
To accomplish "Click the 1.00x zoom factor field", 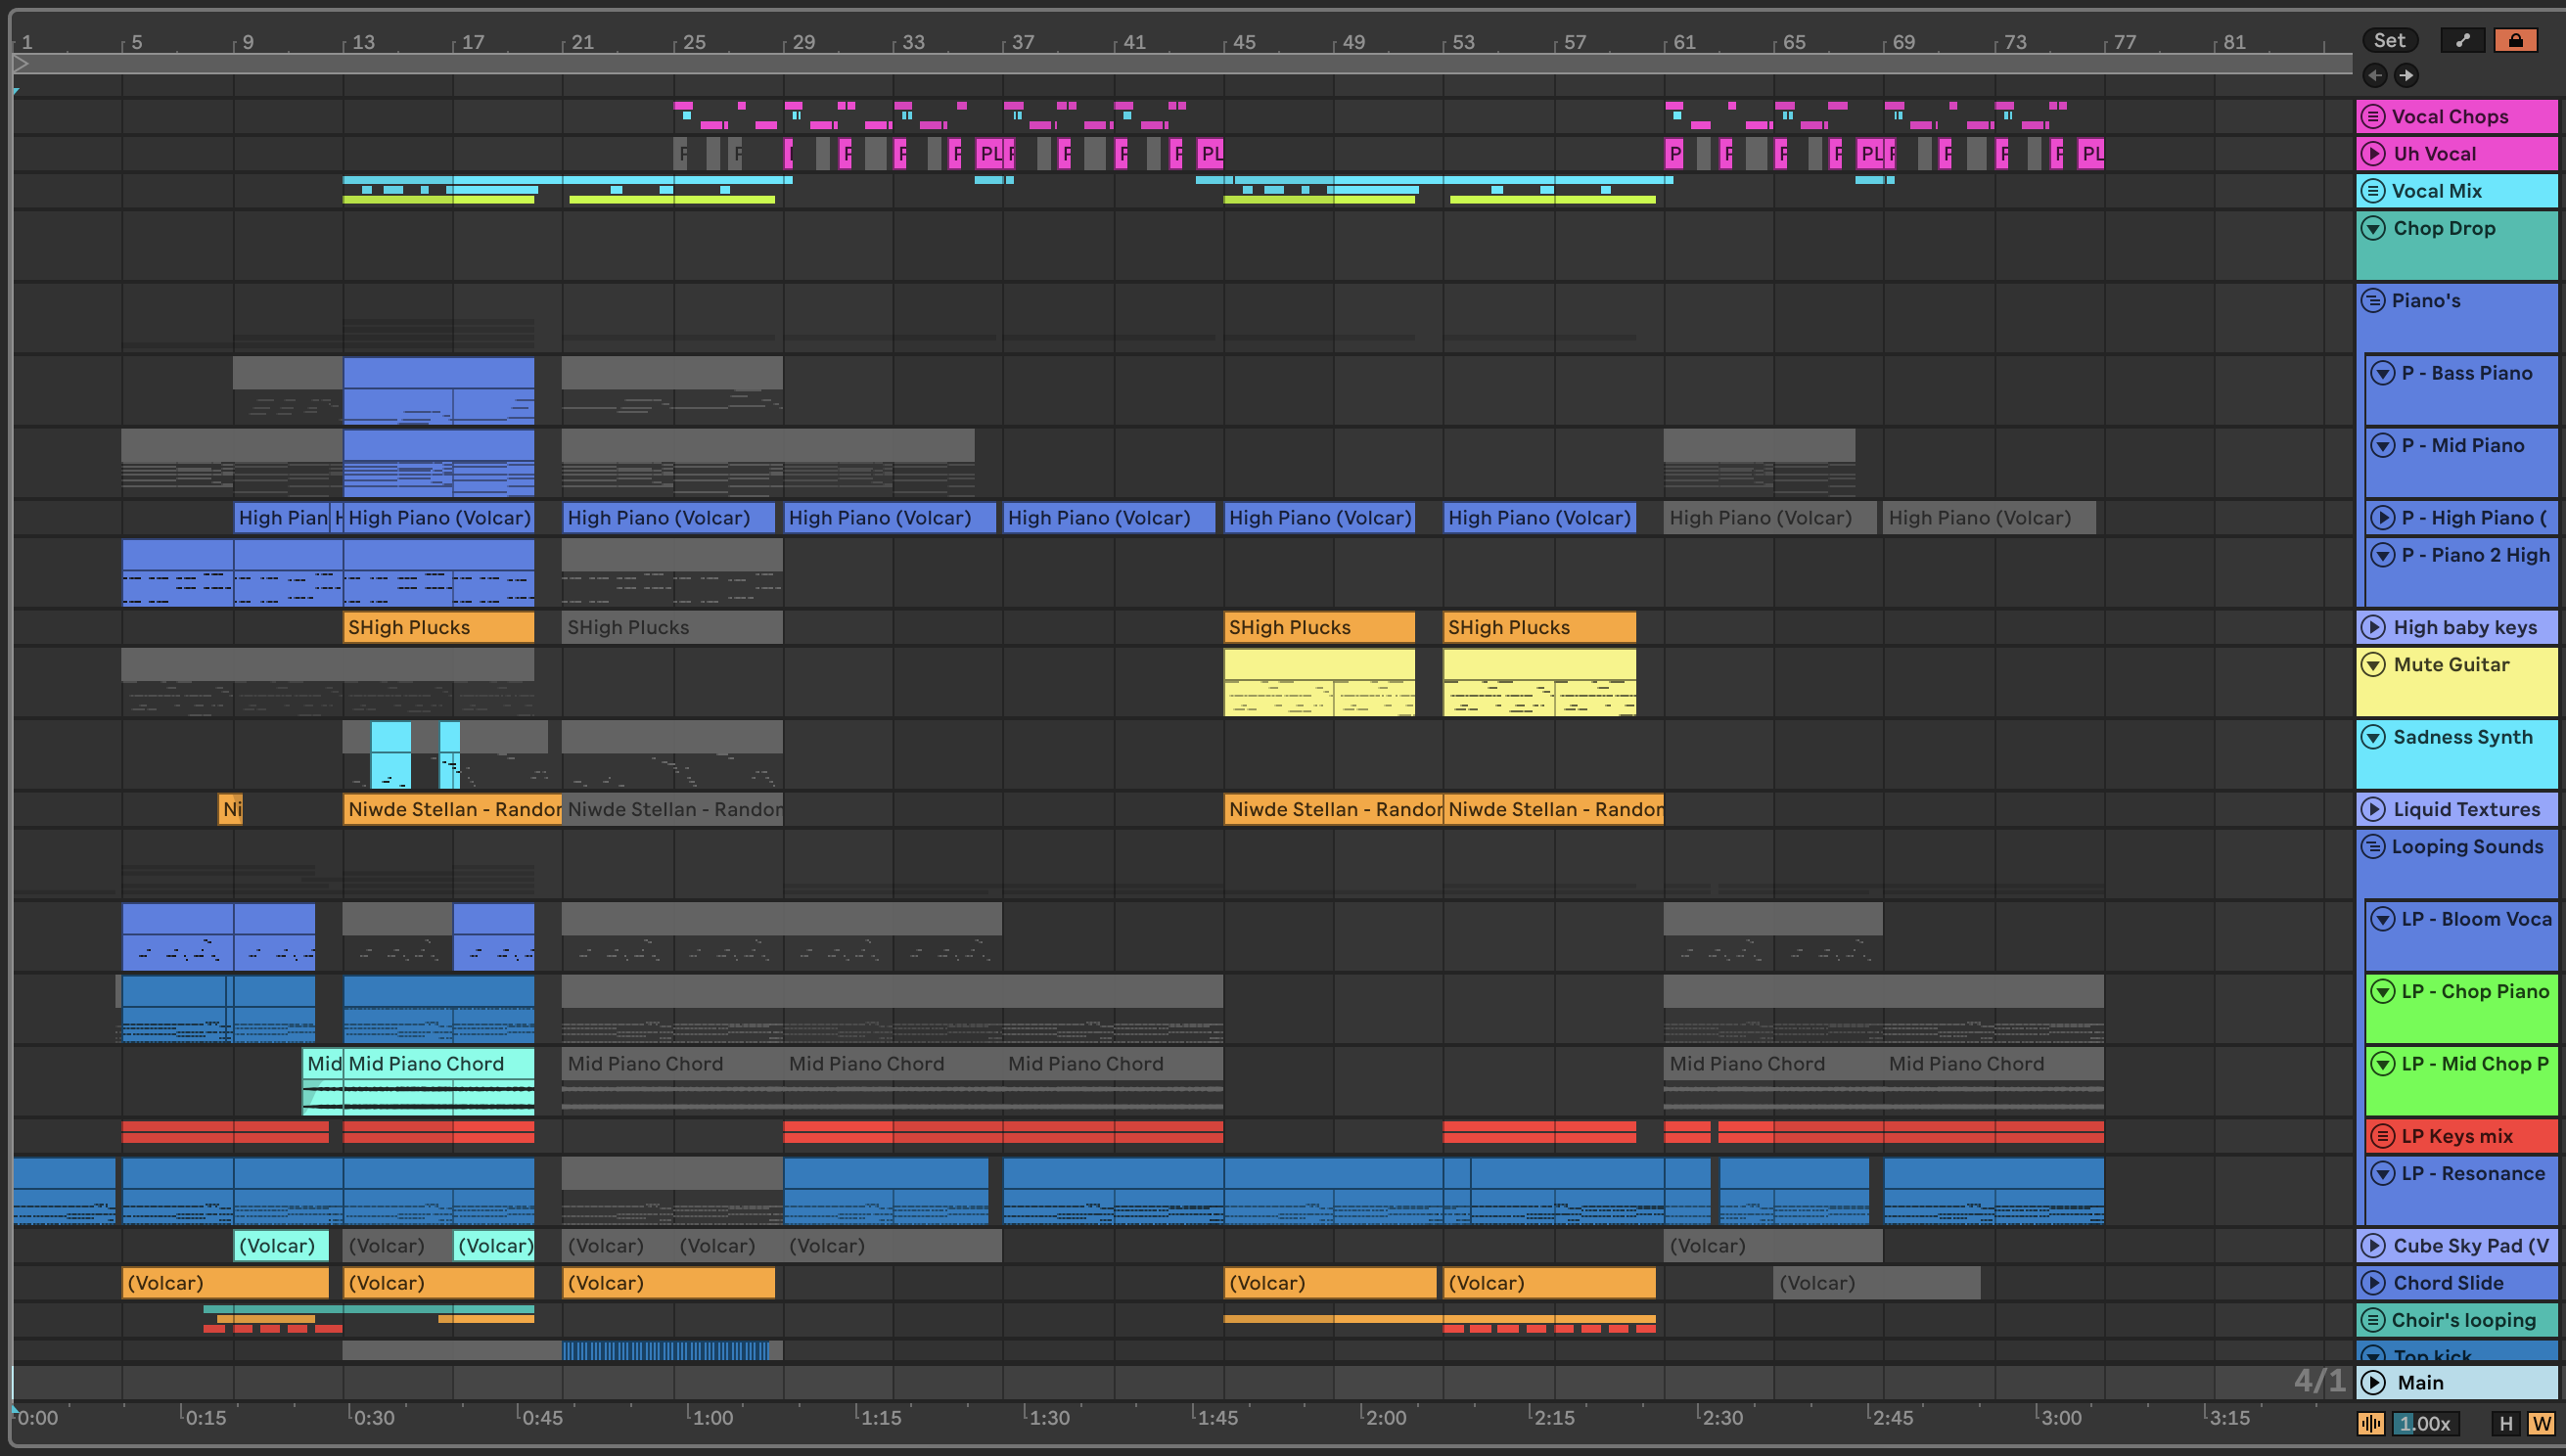I will (x=2424, y=1423).
